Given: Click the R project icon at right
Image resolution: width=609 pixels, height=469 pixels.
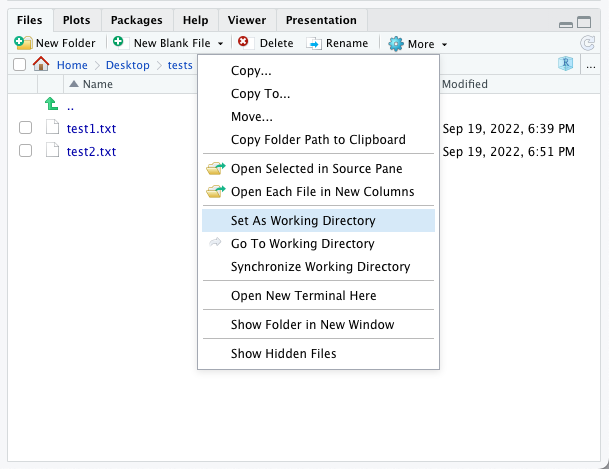Looking at the screenshot, I should click(x=566, y=64).
